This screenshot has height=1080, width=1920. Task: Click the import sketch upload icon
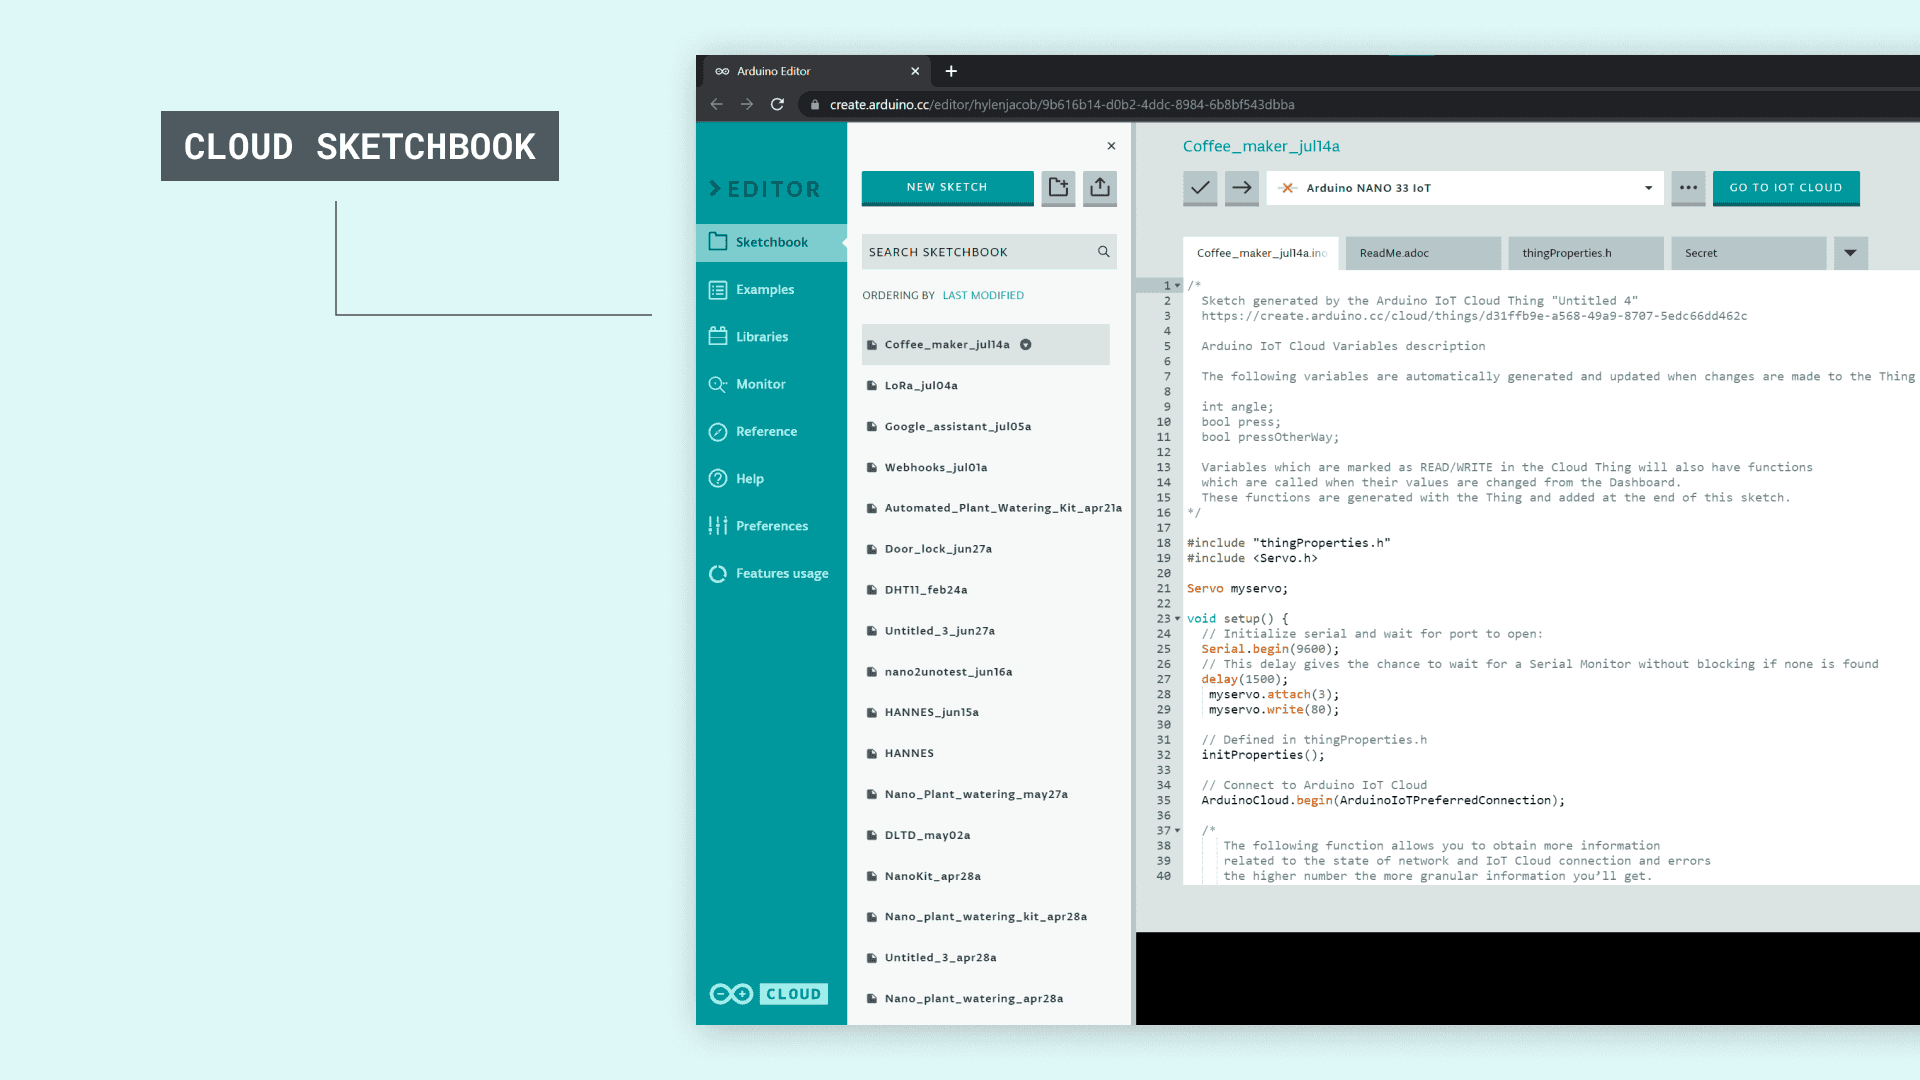click(x=1100, y=187)
